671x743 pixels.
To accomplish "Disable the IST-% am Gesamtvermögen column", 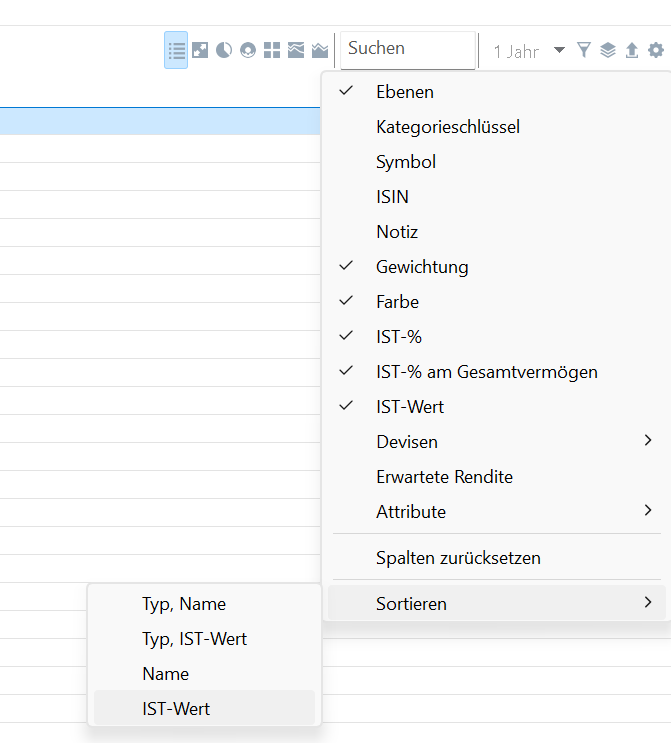I will tap(486, 372).
